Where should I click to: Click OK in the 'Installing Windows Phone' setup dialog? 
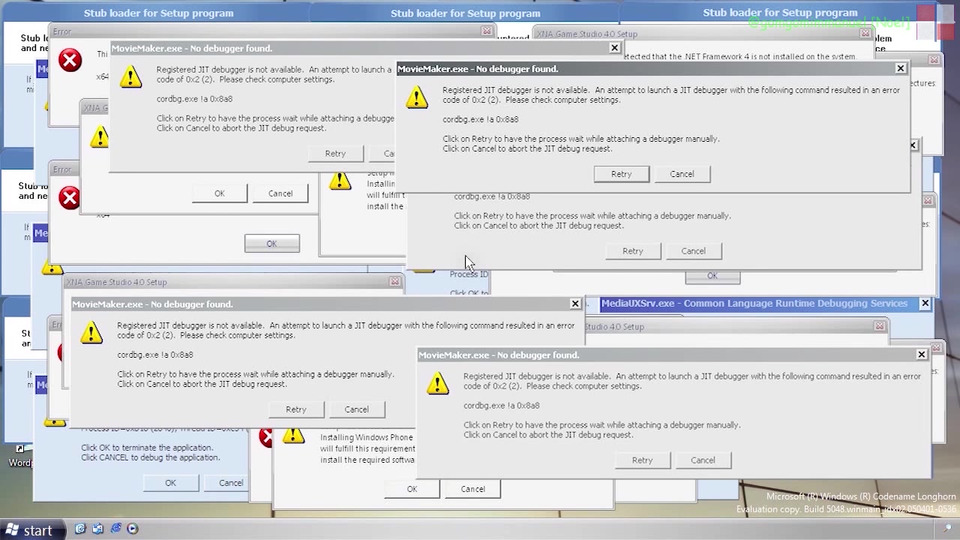point(412,489)
